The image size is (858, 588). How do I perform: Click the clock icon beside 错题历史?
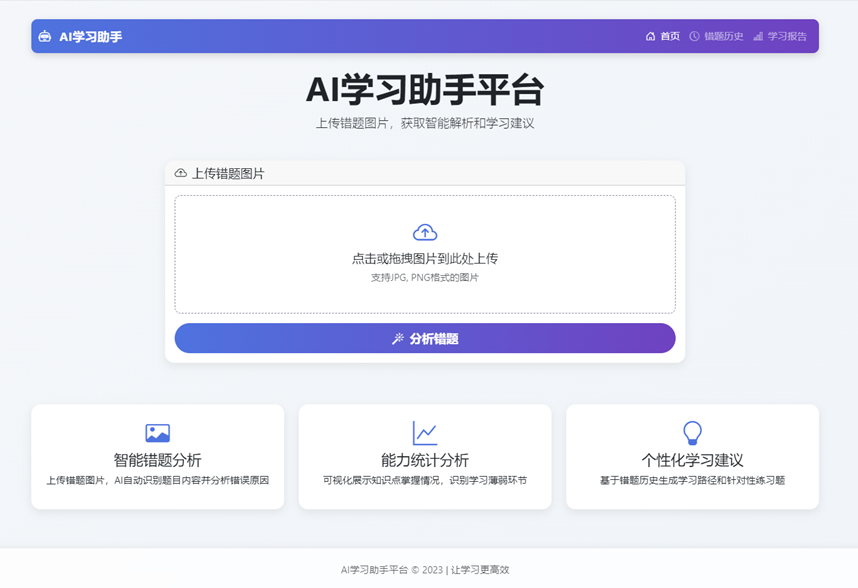694,37
